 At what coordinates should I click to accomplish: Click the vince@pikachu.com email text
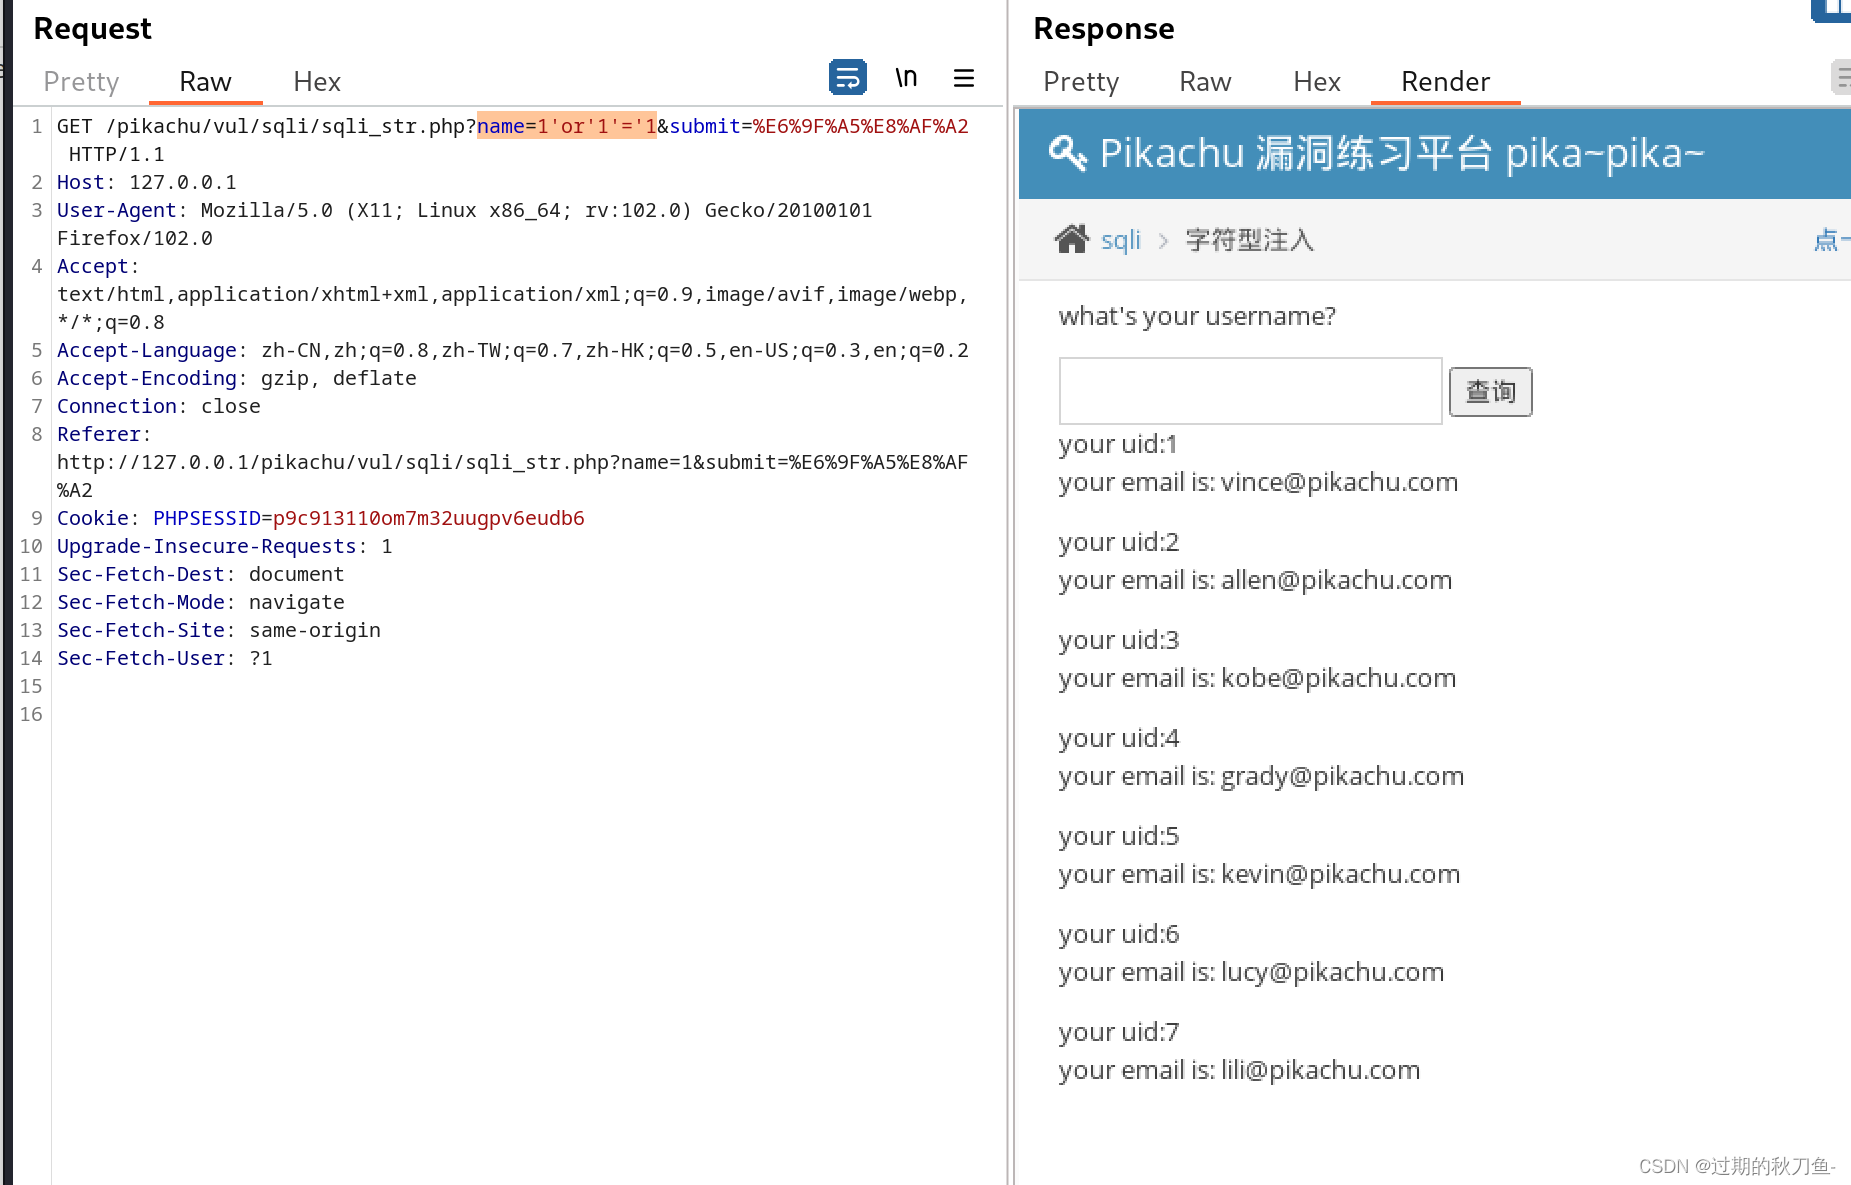pyautogui.click(x=1339, y=482)
